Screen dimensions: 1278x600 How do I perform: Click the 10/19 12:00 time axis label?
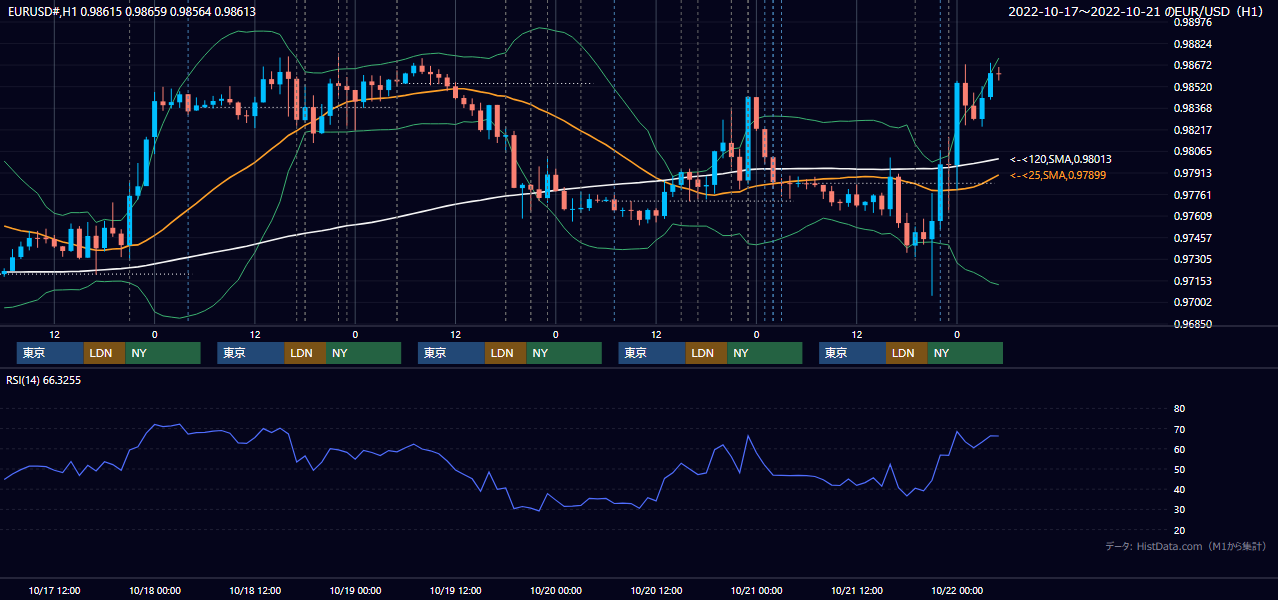tap(455, 590)
